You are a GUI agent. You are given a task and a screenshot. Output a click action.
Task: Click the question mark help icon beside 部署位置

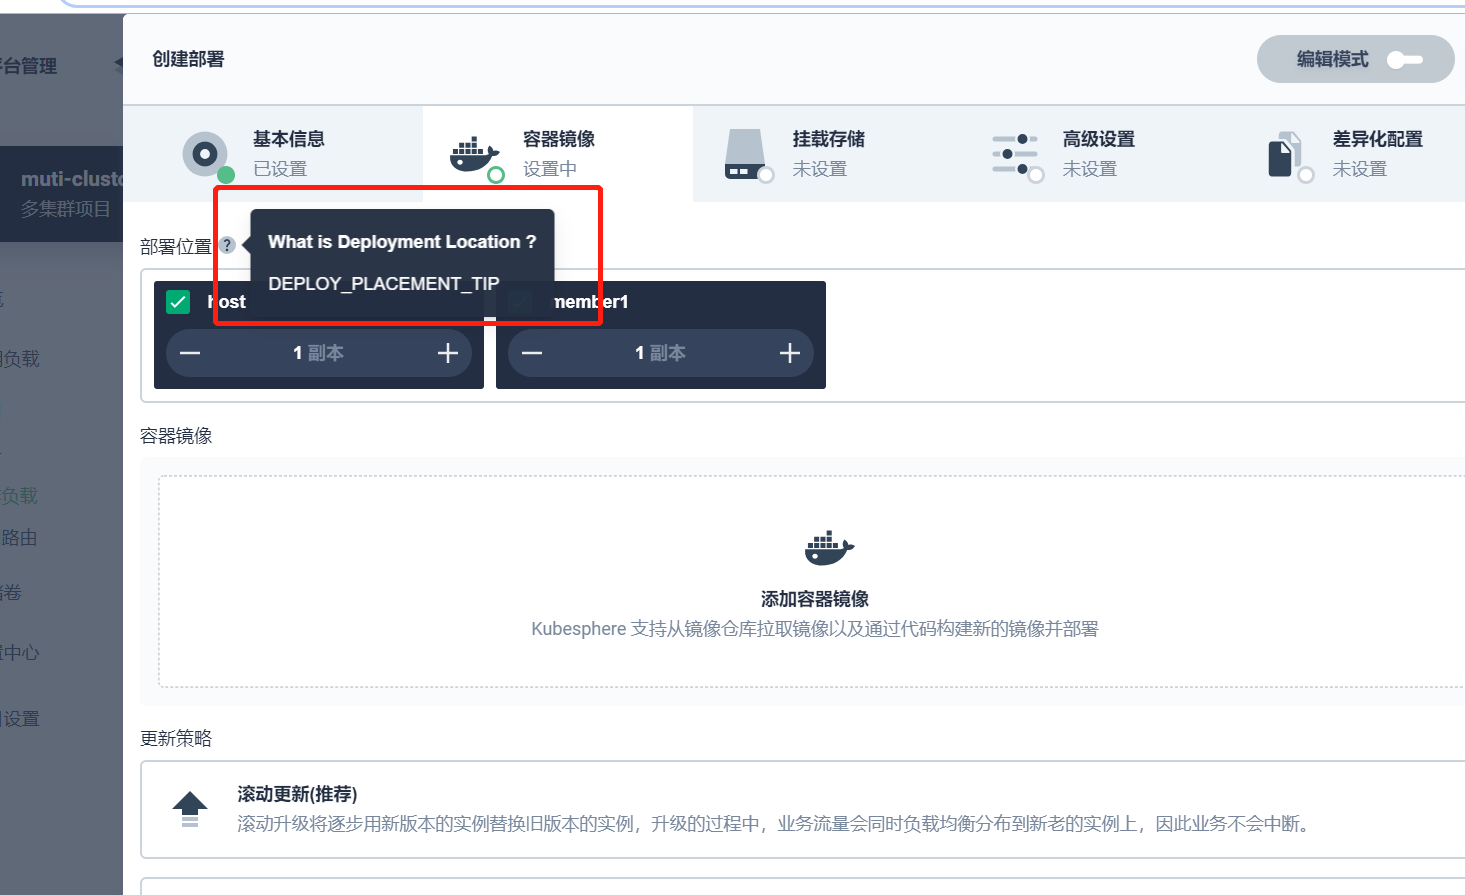pos(227,245)
